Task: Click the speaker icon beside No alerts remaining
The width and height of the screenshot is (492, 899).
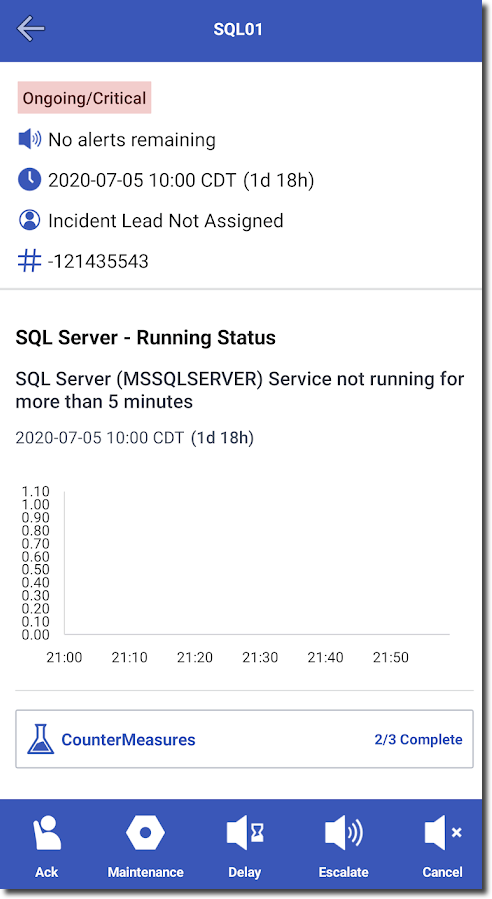Action: (30, 139)
